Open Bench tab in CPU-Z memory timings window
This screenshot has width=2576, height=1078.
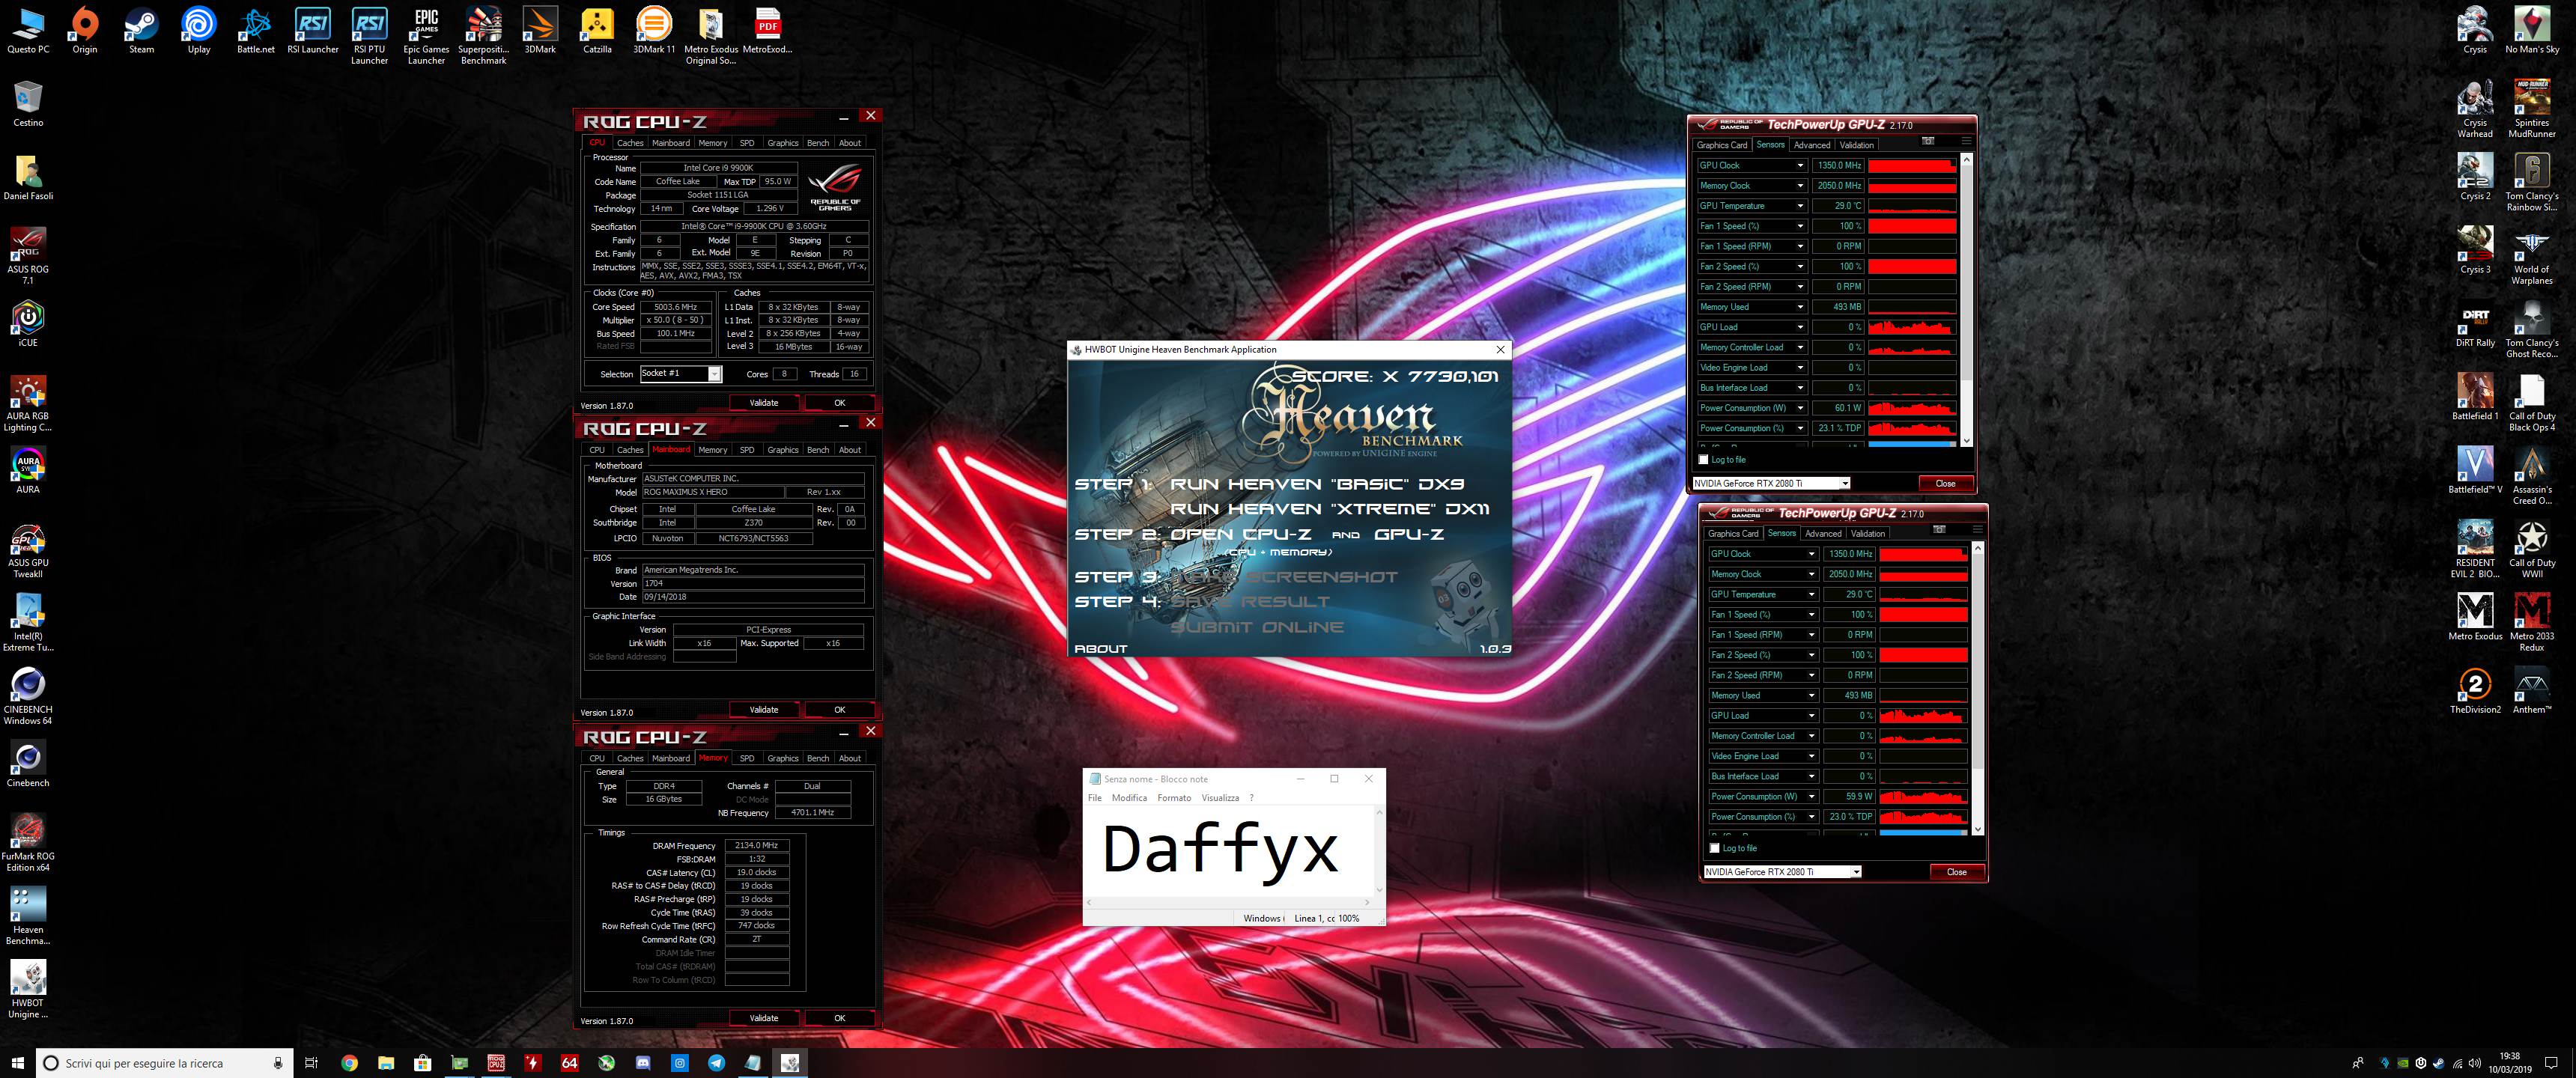818,758
